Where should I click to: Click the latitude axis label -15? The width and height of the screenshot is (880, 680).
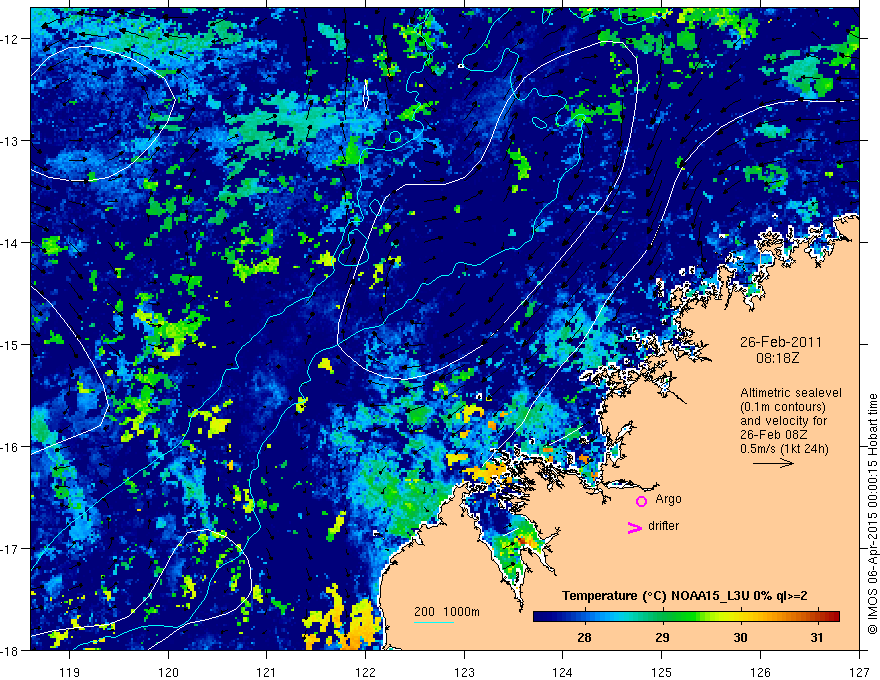(11, 344)
